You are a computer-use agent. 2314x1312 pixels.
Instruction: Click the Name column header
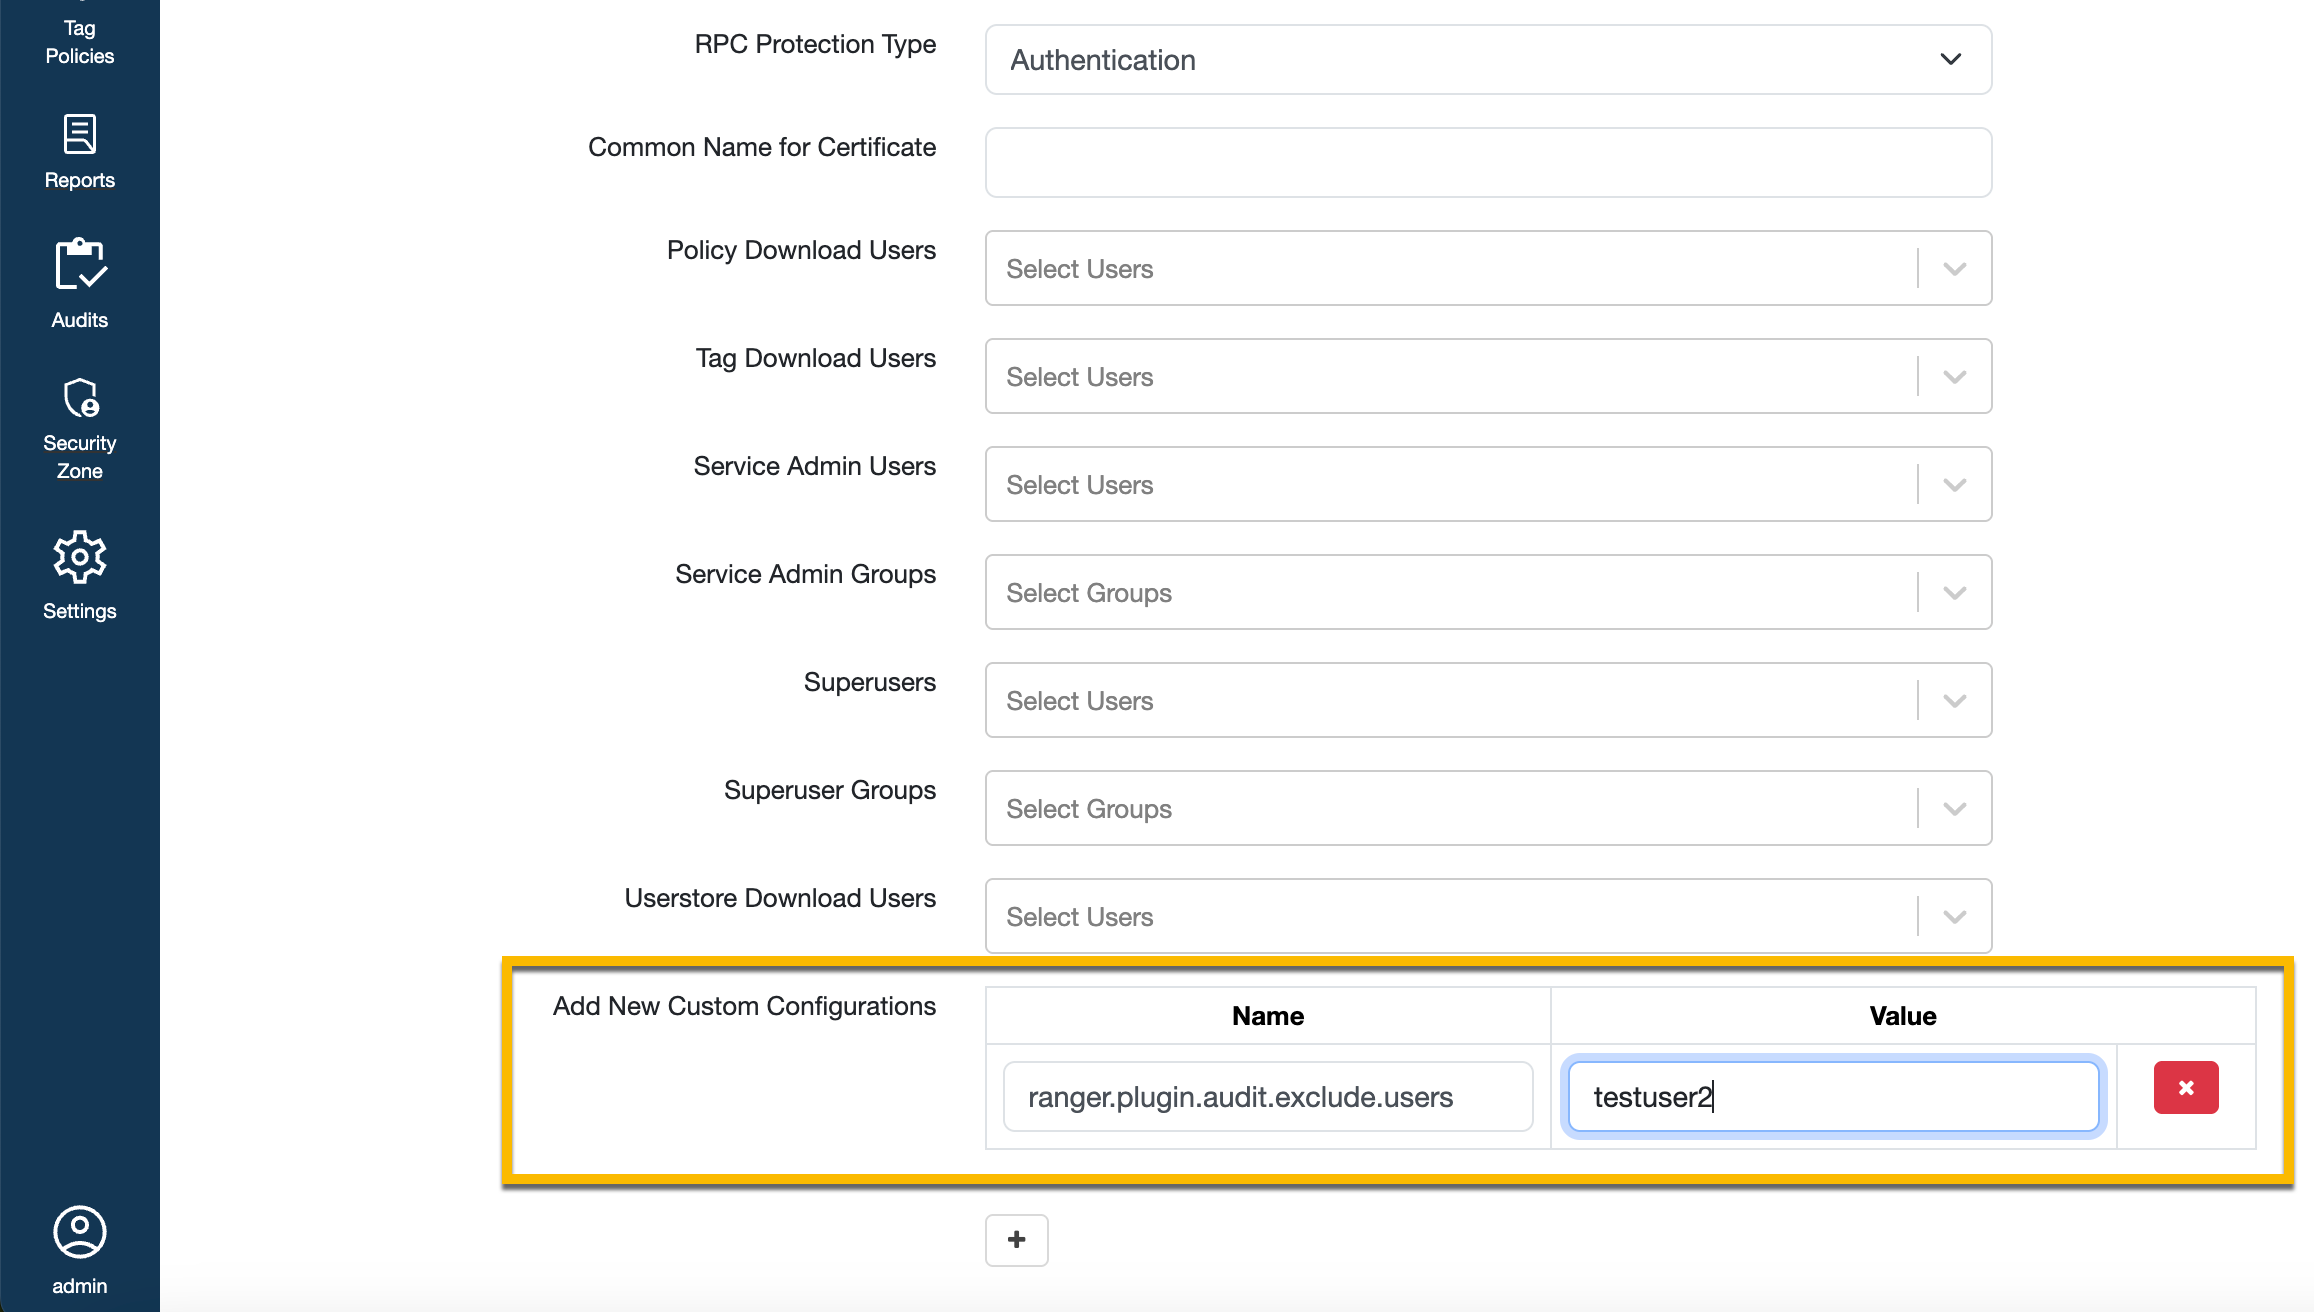1266,1015
